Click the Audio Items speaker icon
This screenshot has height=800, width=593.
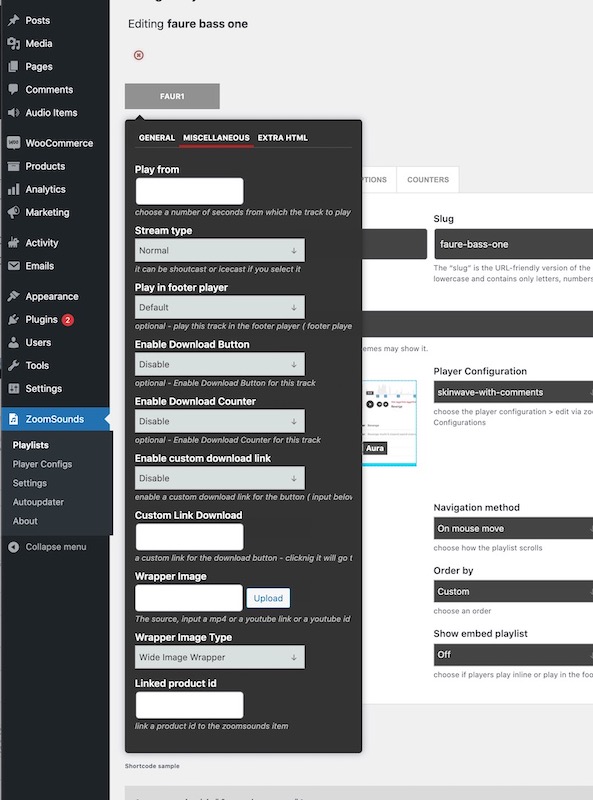14,112
